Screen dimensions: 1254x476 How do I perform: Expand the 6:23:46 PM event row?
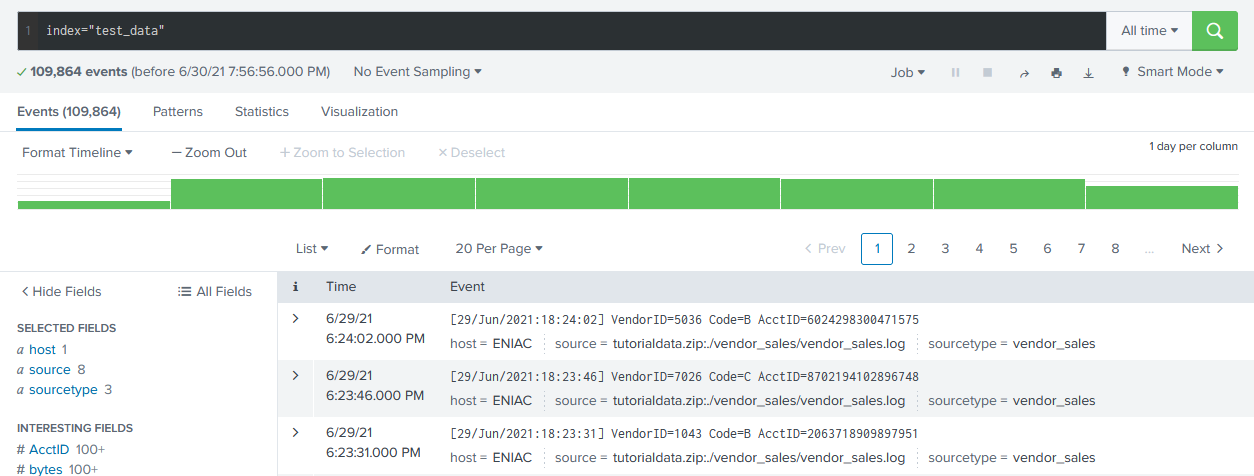coord(295,375)
